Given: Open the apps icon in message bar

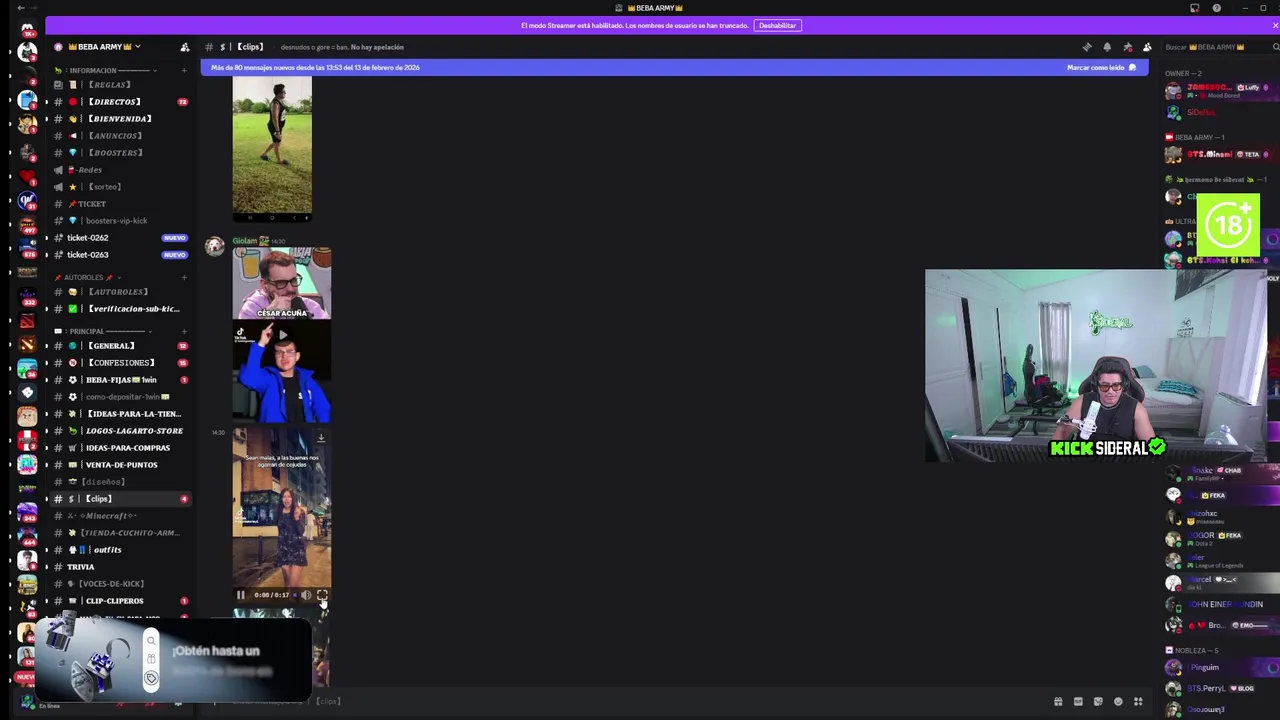Looking at the screenshot, I should (x=1138, y=701).
